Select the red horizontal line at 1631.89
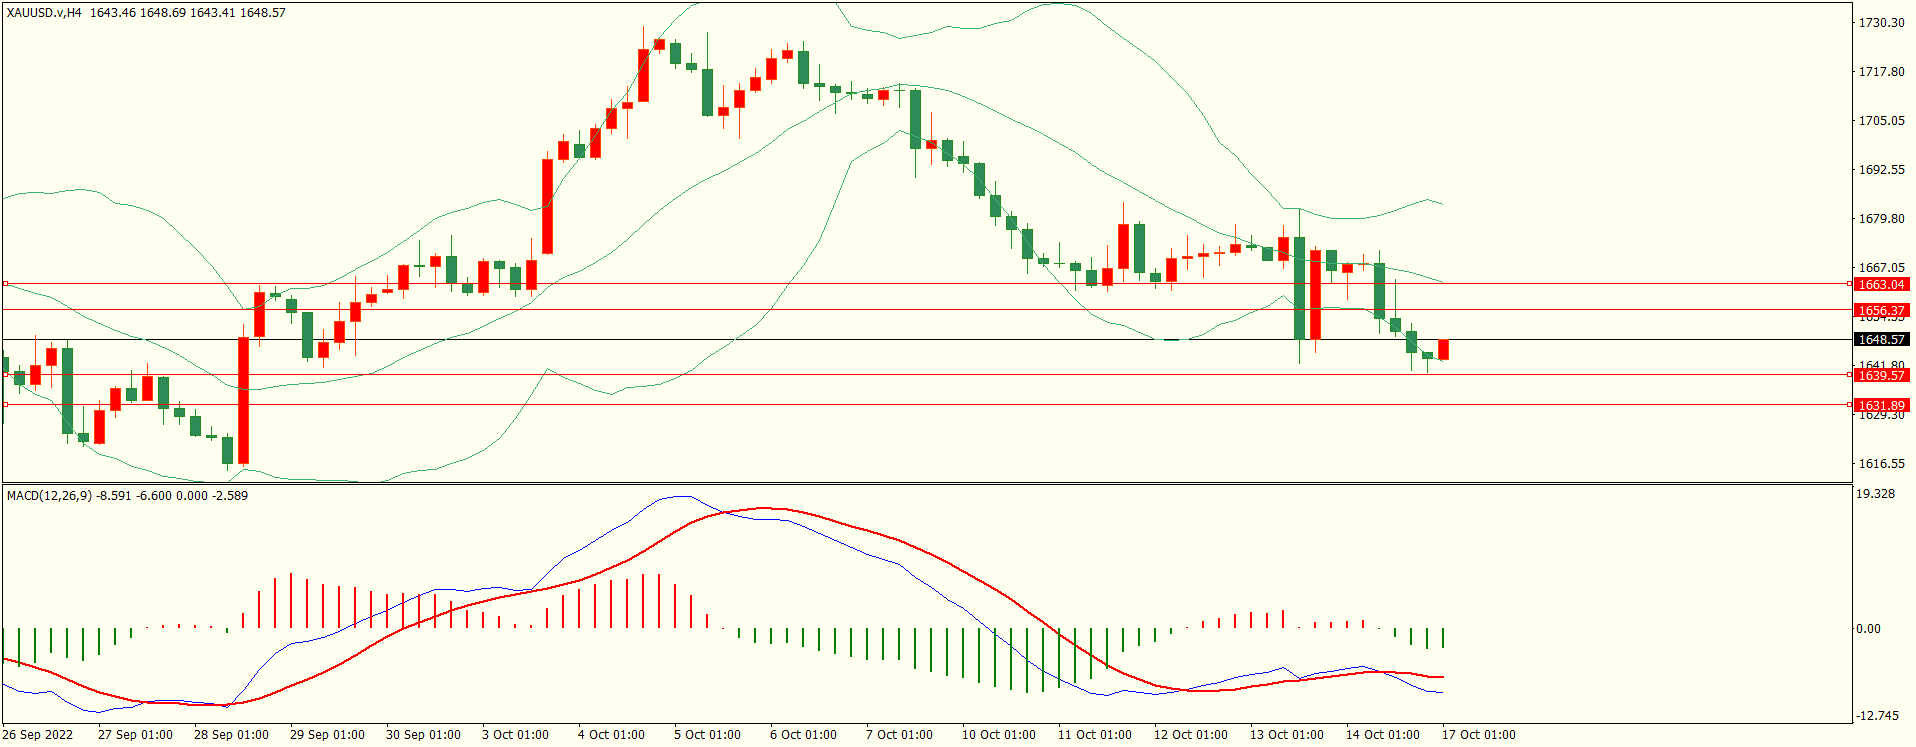 click(926, 405)
